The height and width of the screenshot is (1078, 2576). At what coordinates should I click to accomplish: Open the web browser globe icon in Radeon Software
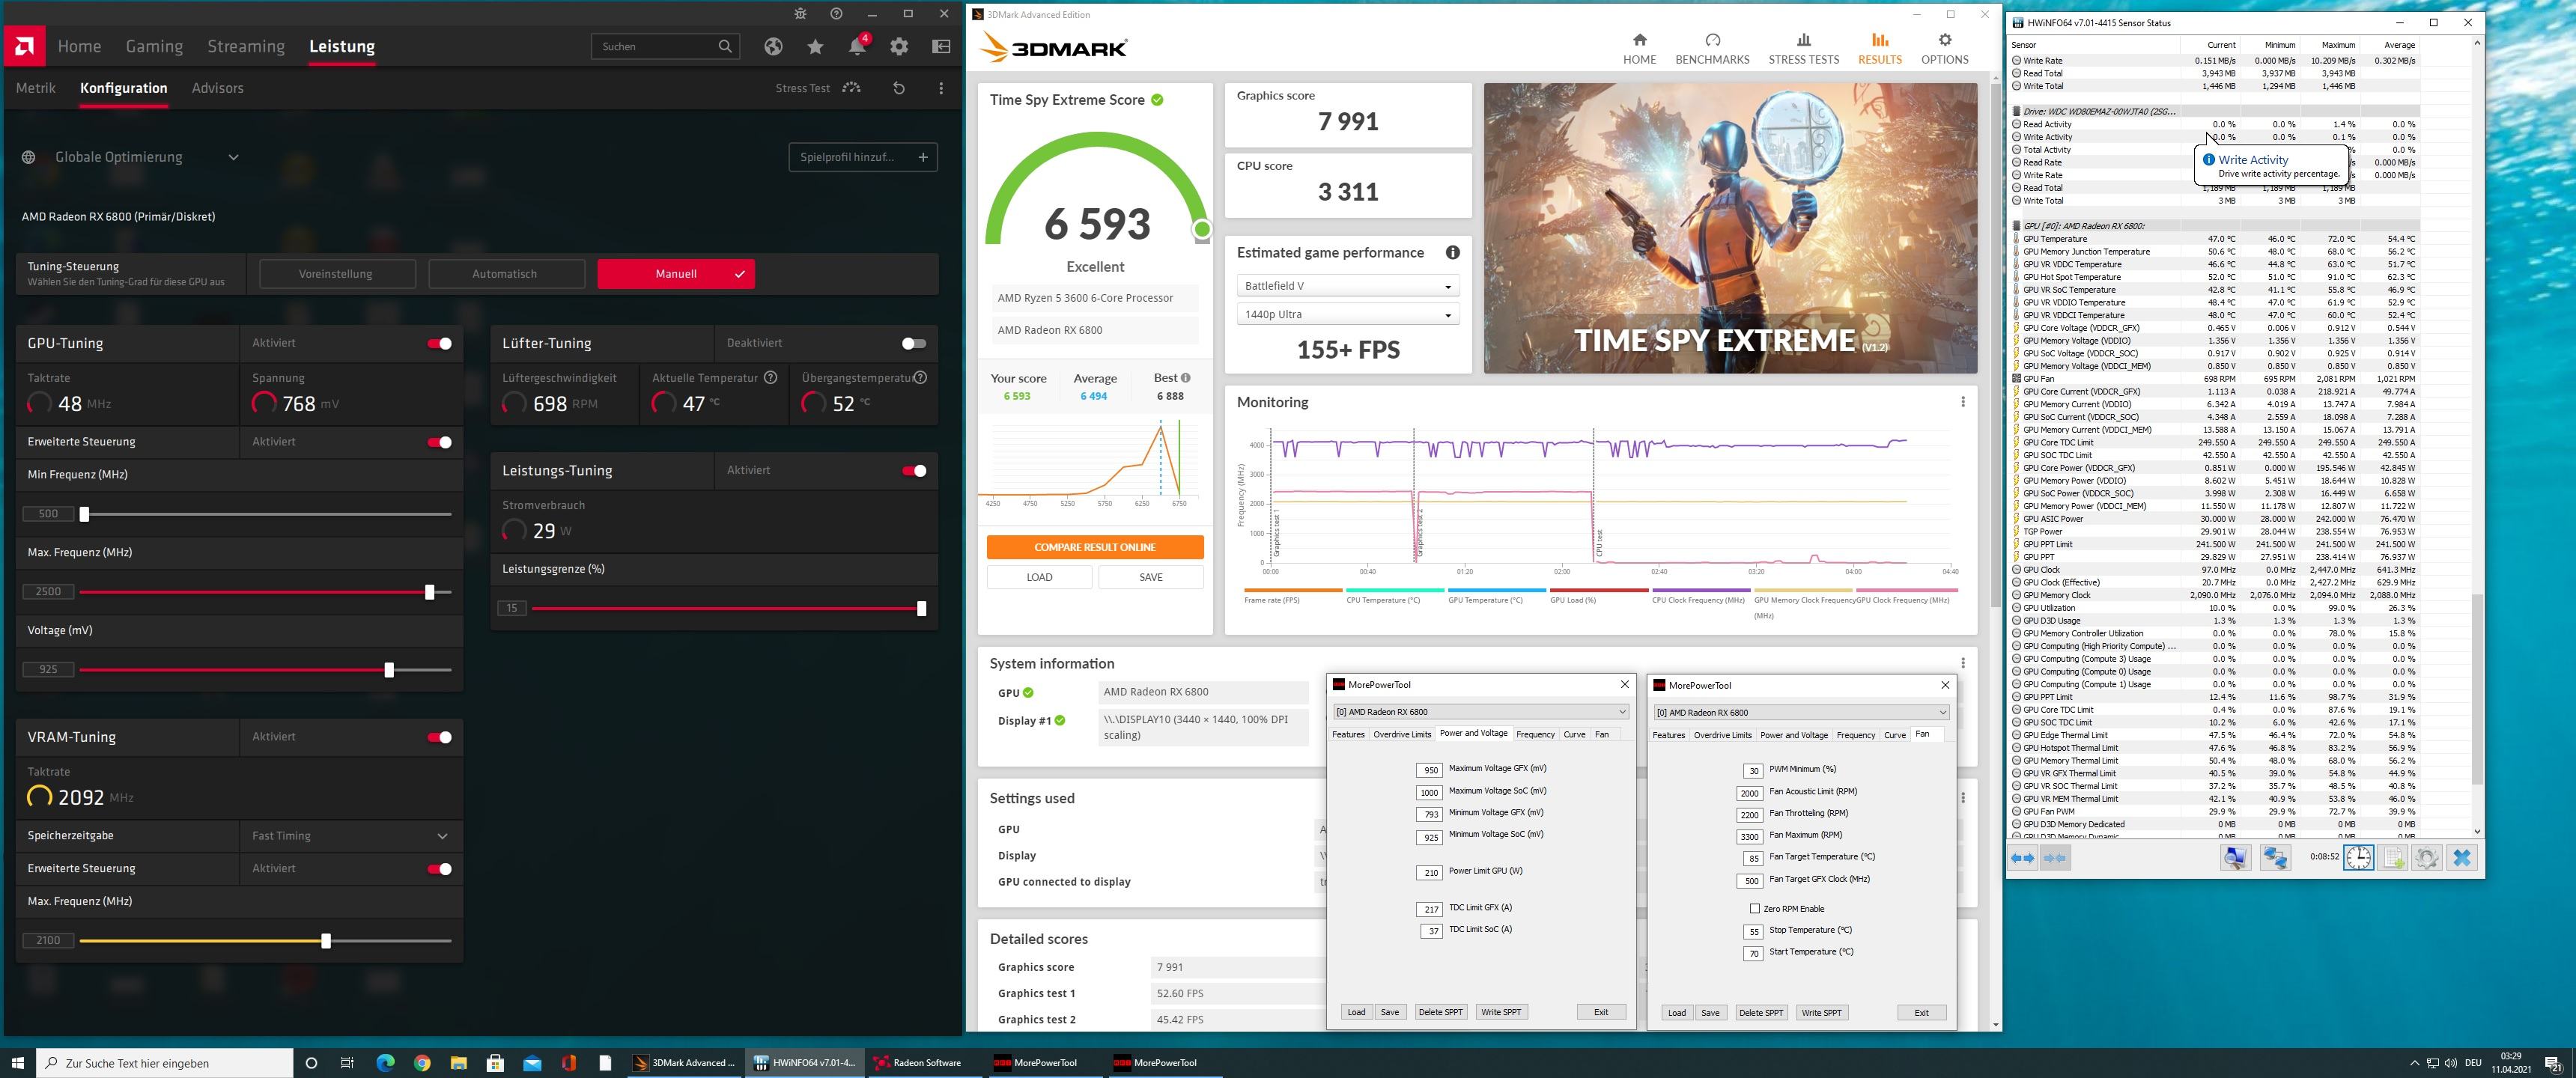click(x=773, y=46)
